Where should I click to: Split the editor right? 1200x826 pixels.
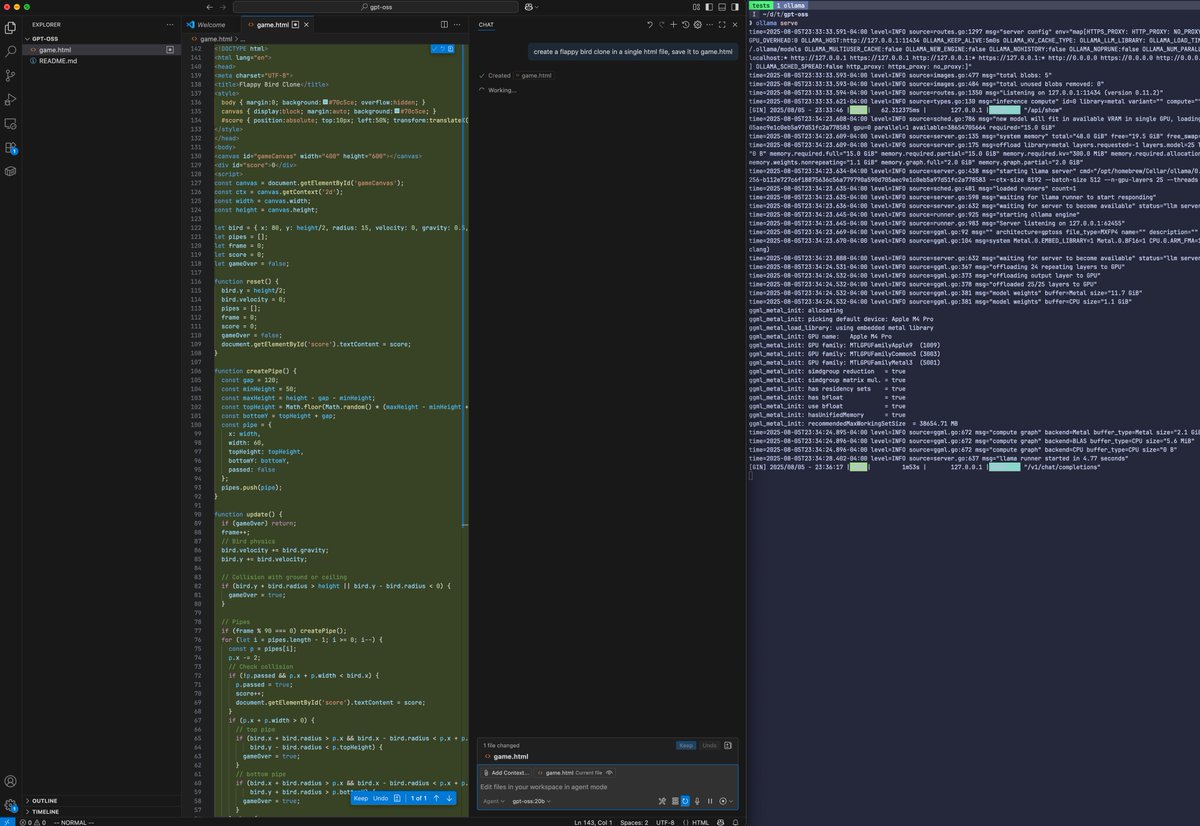pyautogui.click(x=444, y=24)
